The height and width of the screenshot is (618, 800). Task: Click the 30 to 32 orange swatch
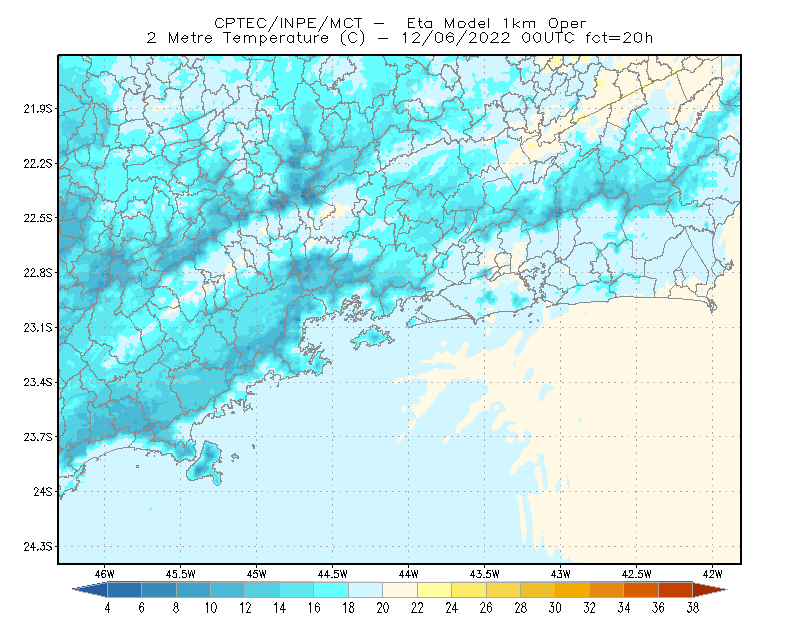click(x=572, y=590)
